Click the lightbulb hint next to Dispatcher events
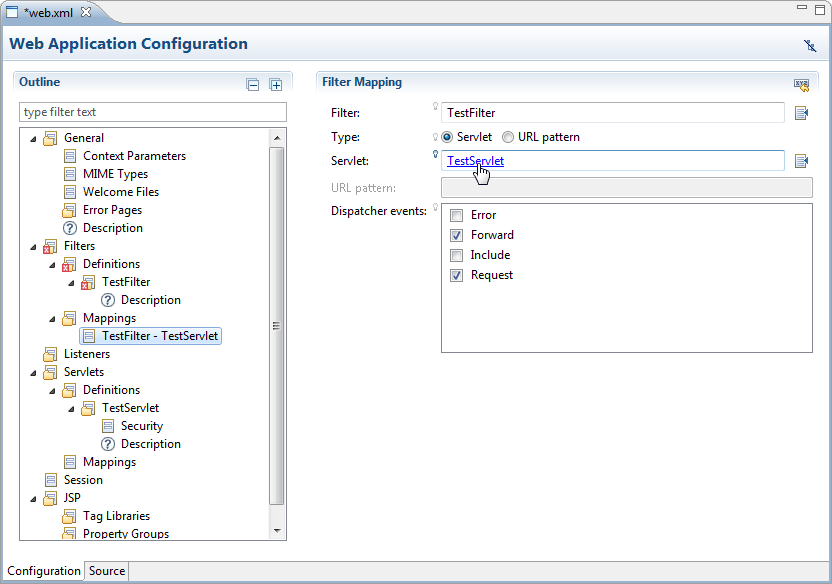Image resolution: width=832 pixels, height=584 pixels. click(x=435, y=207)
